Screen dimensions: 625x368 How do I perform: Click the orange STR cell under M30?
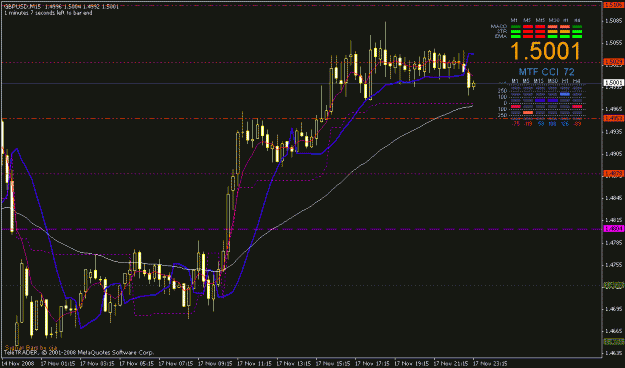click(553, 31)
